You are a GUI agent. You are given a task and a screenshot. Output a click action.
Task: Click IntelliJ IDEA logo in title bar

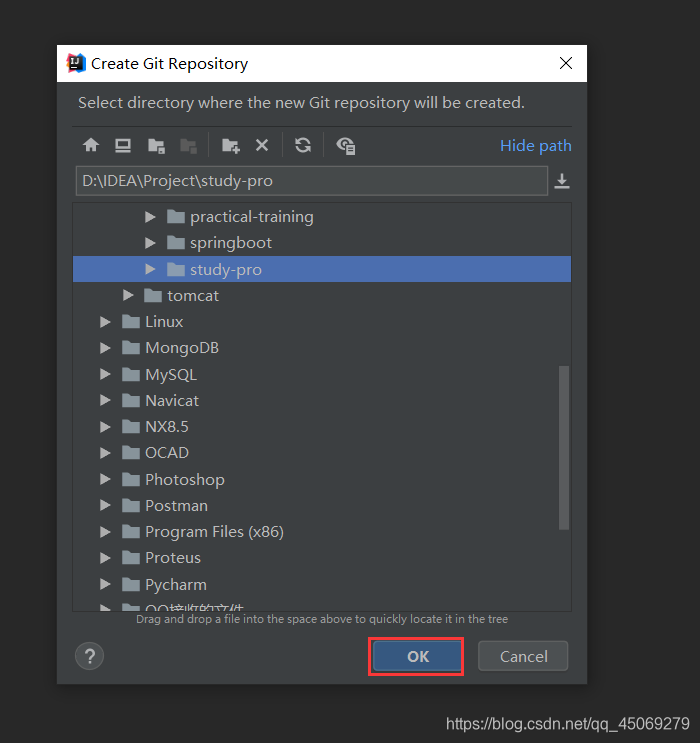(x=76, y=63)
